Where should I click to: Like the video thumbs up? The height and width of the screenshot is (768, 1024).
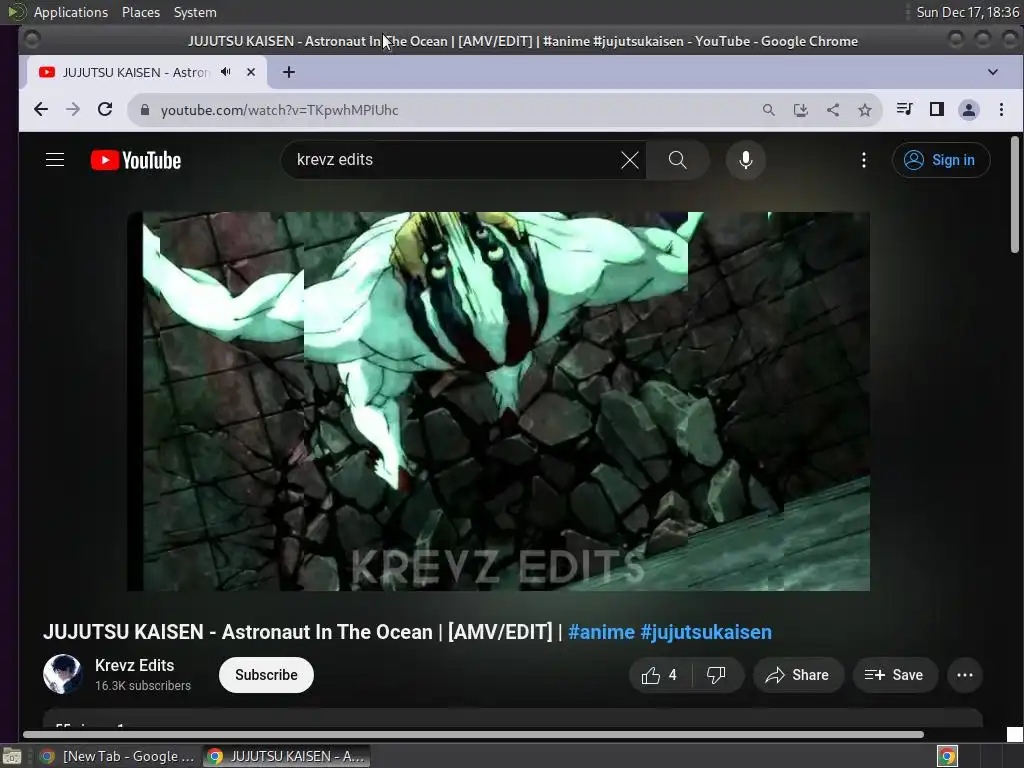pos(658,675)
